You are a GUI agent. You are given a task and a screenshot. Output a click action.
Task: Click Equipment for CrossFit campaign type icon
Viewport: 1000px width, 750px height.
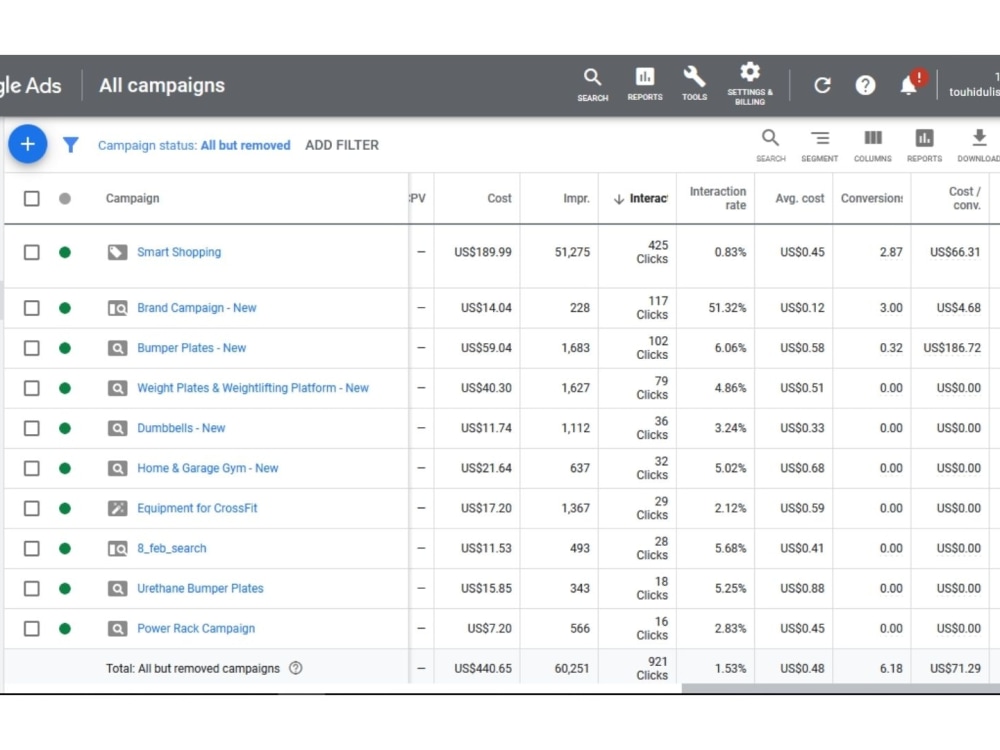click(x=117, y=508)
